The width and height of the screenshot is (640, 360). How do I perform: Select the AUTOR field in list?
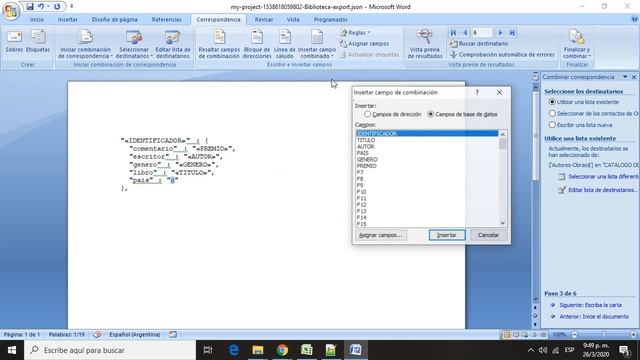pos(427,147)
